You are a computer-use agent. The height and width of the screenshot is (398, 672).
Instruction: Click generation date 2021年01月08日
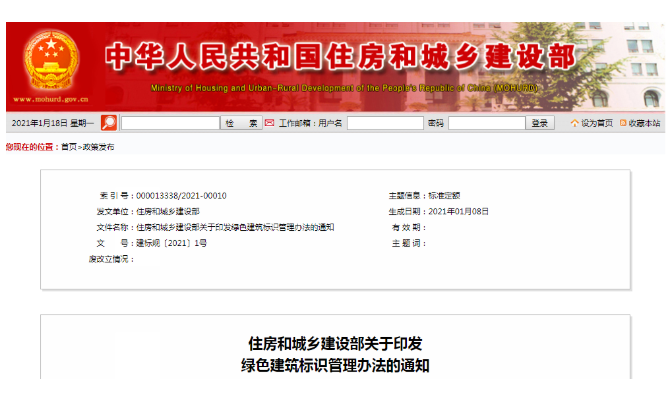point(459,212)
